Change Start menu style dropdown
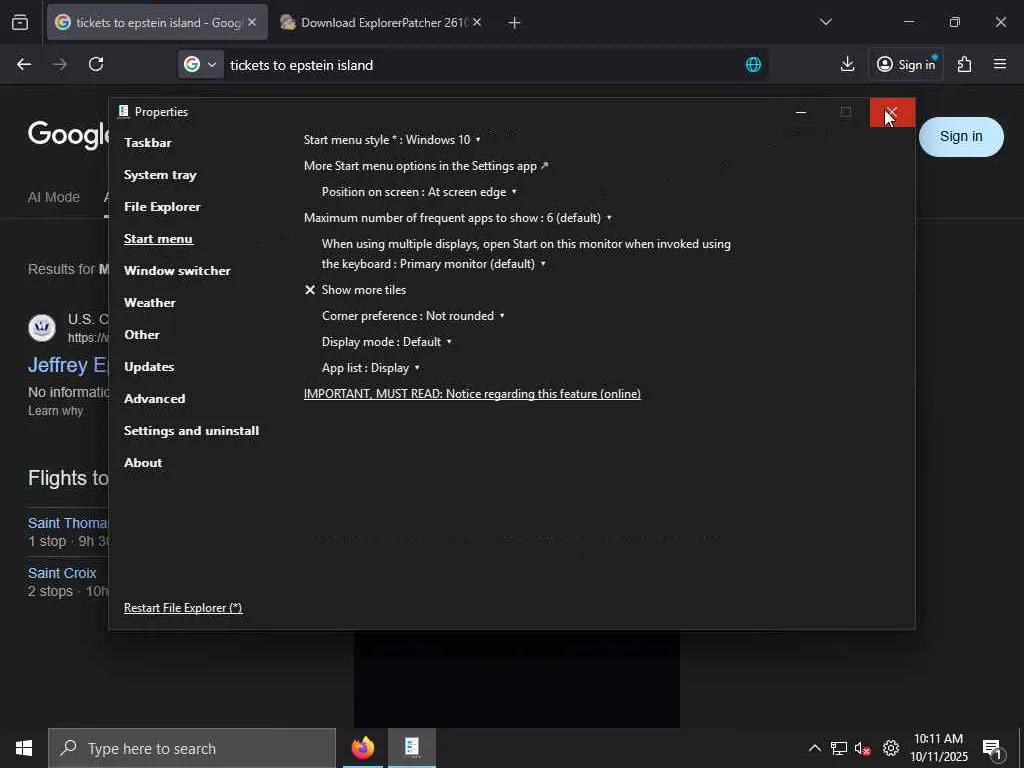Viewport: 1024px width, 768px height. [x=392, y=140]
